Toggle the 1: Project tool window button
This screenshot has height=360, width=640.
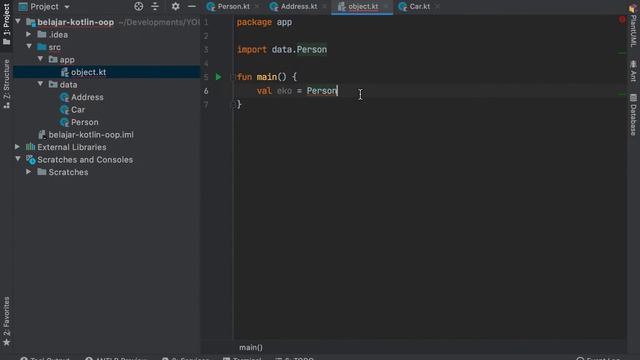pos(7,24)
